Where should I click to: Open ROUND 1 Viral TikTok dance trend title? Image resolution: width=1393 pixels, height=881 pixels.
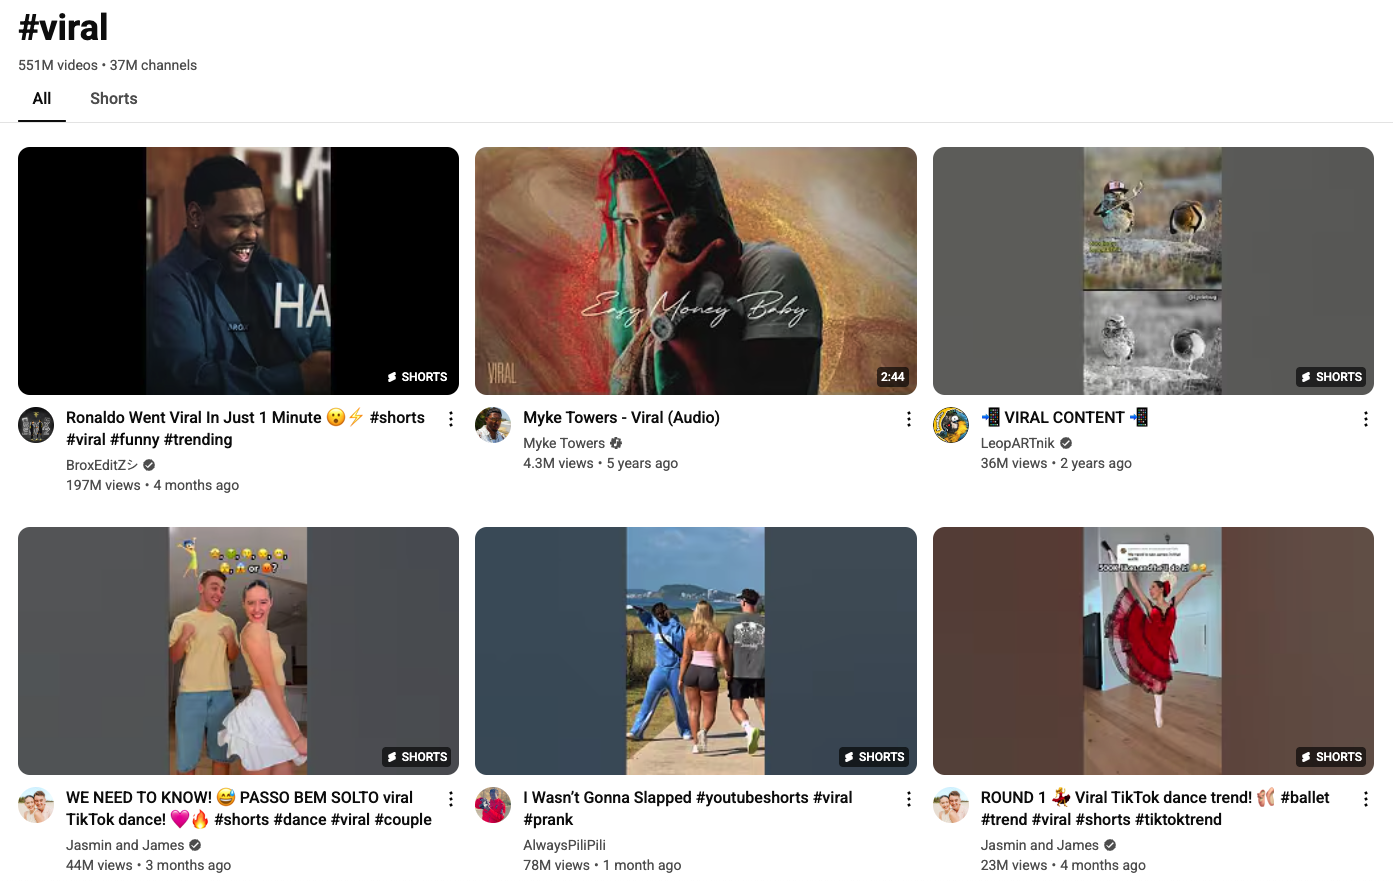1155,808
